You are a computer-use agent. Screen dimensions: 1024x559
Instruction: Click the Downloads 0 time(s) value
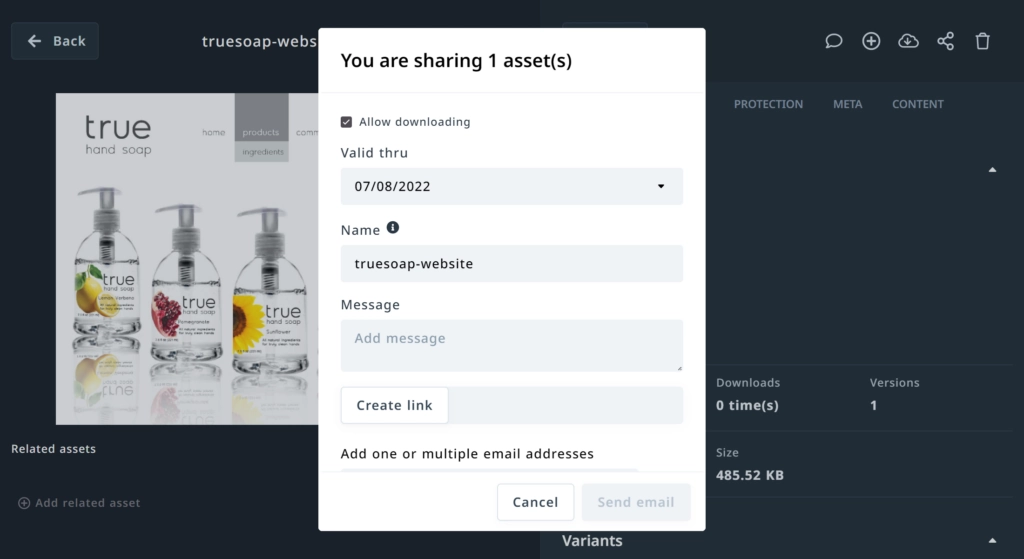[x=747, y=405]
